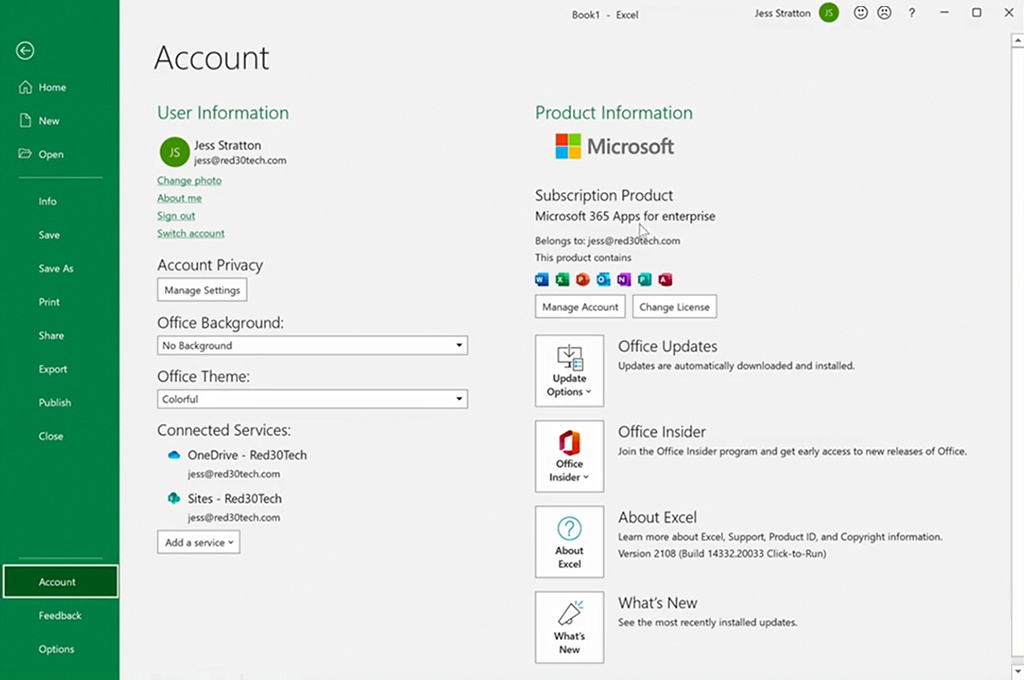Click the frown face feedback icon

(x=884, y=13)
